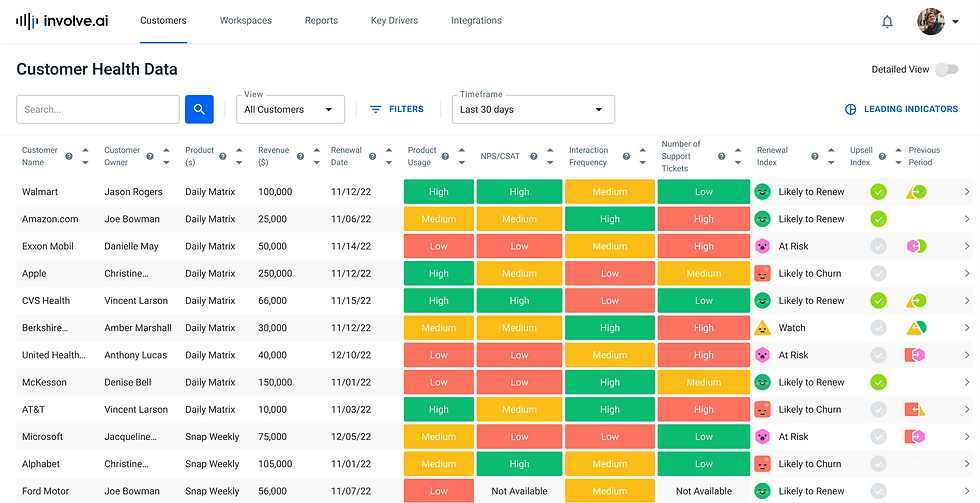Click the Product(s) help icon
This screenshot has width=980, height=503.
click(x=223, y=156)
